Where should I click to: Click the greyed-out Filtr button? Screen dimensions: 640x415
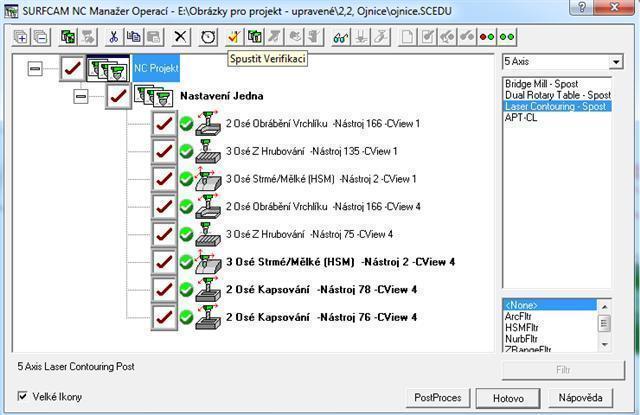563,370
